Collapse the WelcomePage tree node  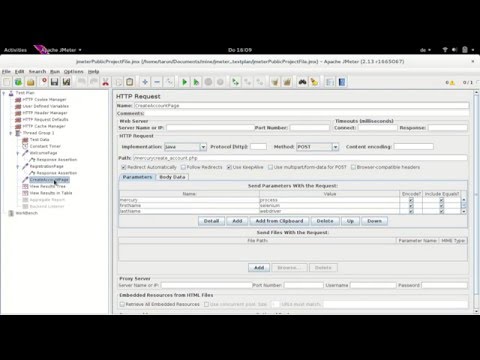tap(18, 153)
